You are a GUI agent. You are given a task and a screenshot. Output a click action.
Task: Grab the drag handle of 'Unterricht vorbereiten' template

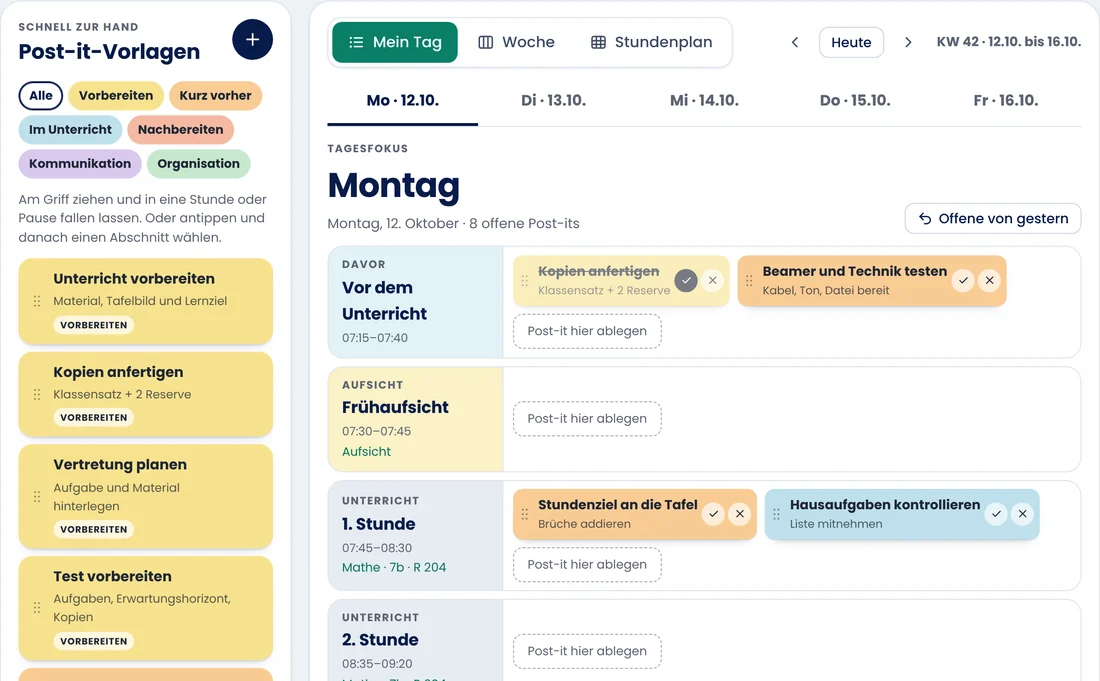coord(36,301)
